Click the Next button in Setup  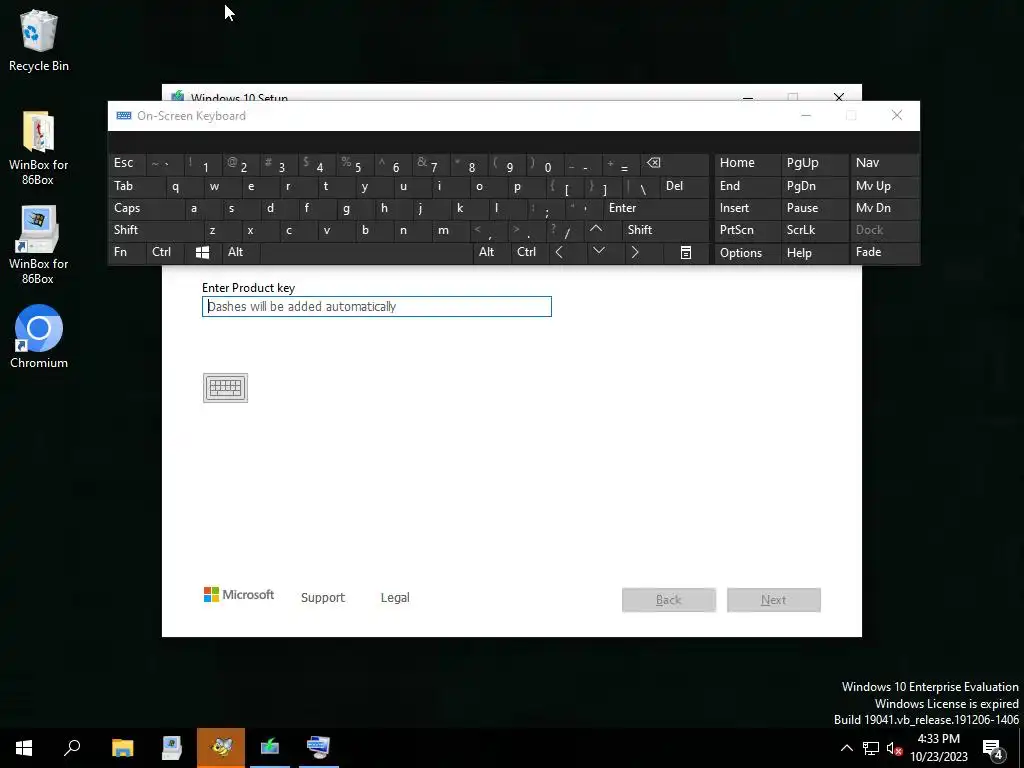(774, 600)
